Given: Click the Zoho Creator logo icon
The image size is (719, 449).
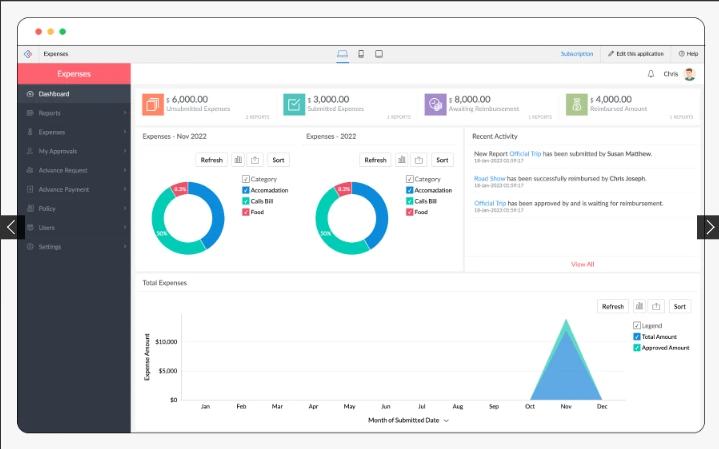Looking at the screenshot, I should click(28, 54).
